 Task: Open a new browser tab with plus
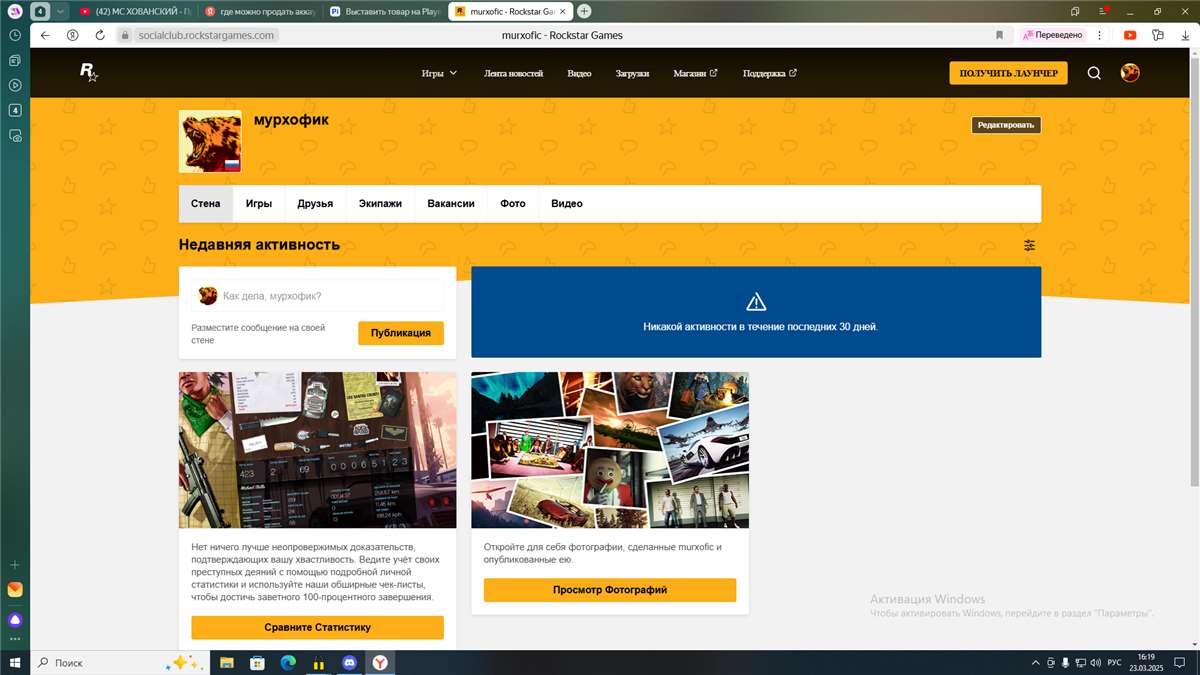click(x=584, y=11)
